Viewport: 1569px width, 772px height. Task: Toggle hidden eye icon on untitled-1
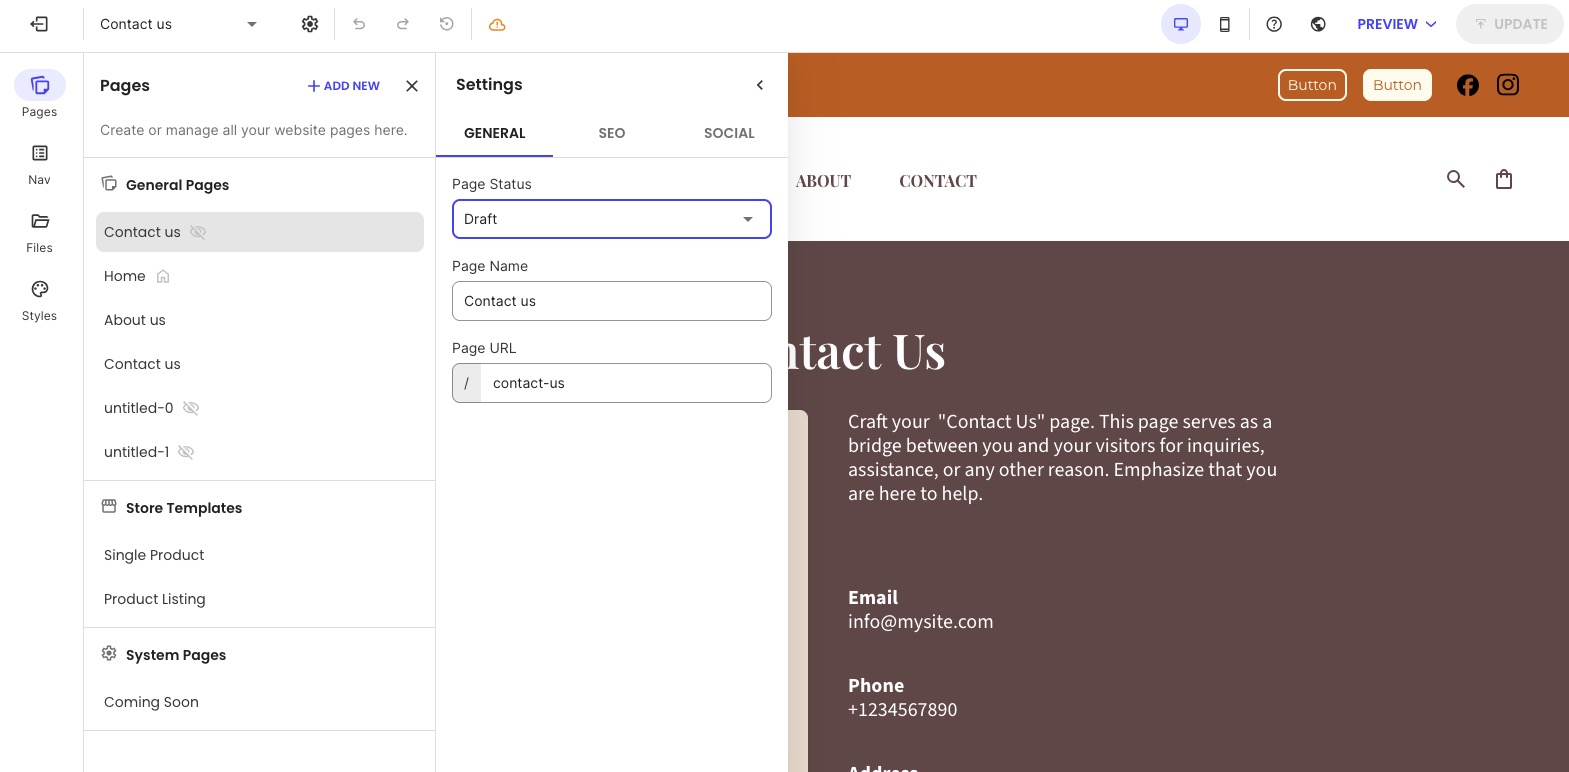point(186,452)
